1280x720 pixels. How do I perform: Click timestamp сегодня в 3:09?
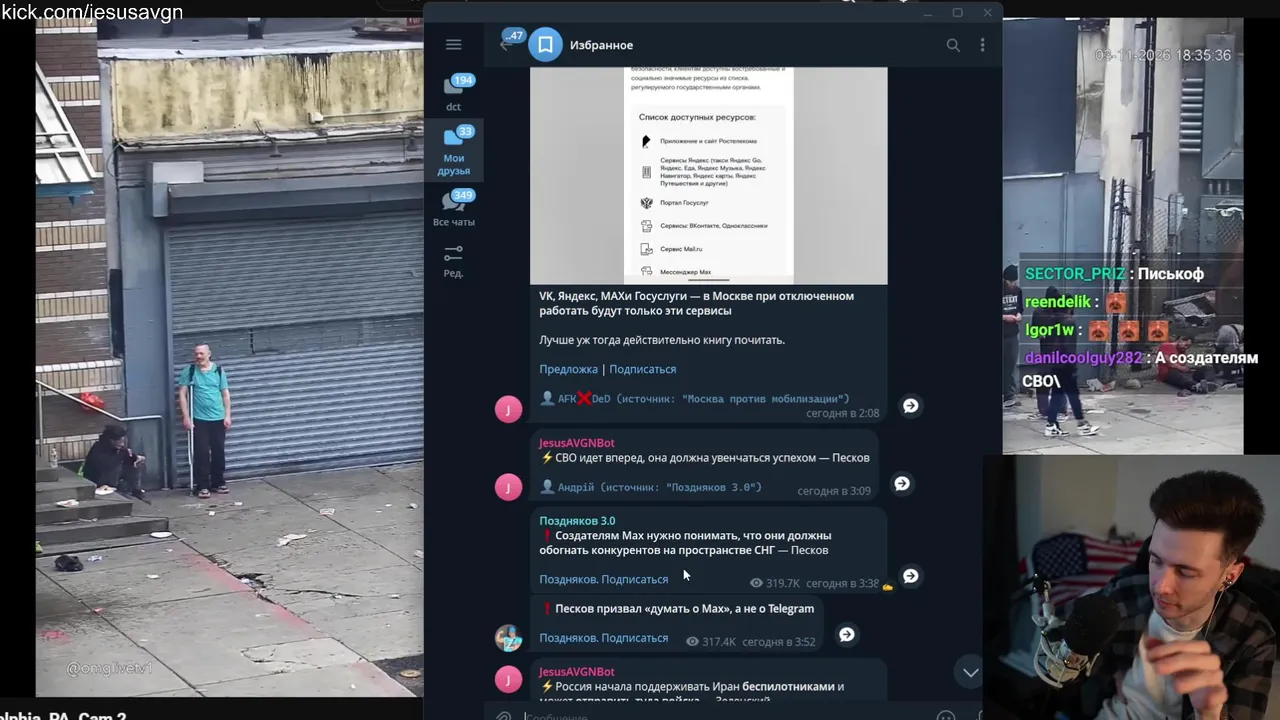click(x=834, y=491)
